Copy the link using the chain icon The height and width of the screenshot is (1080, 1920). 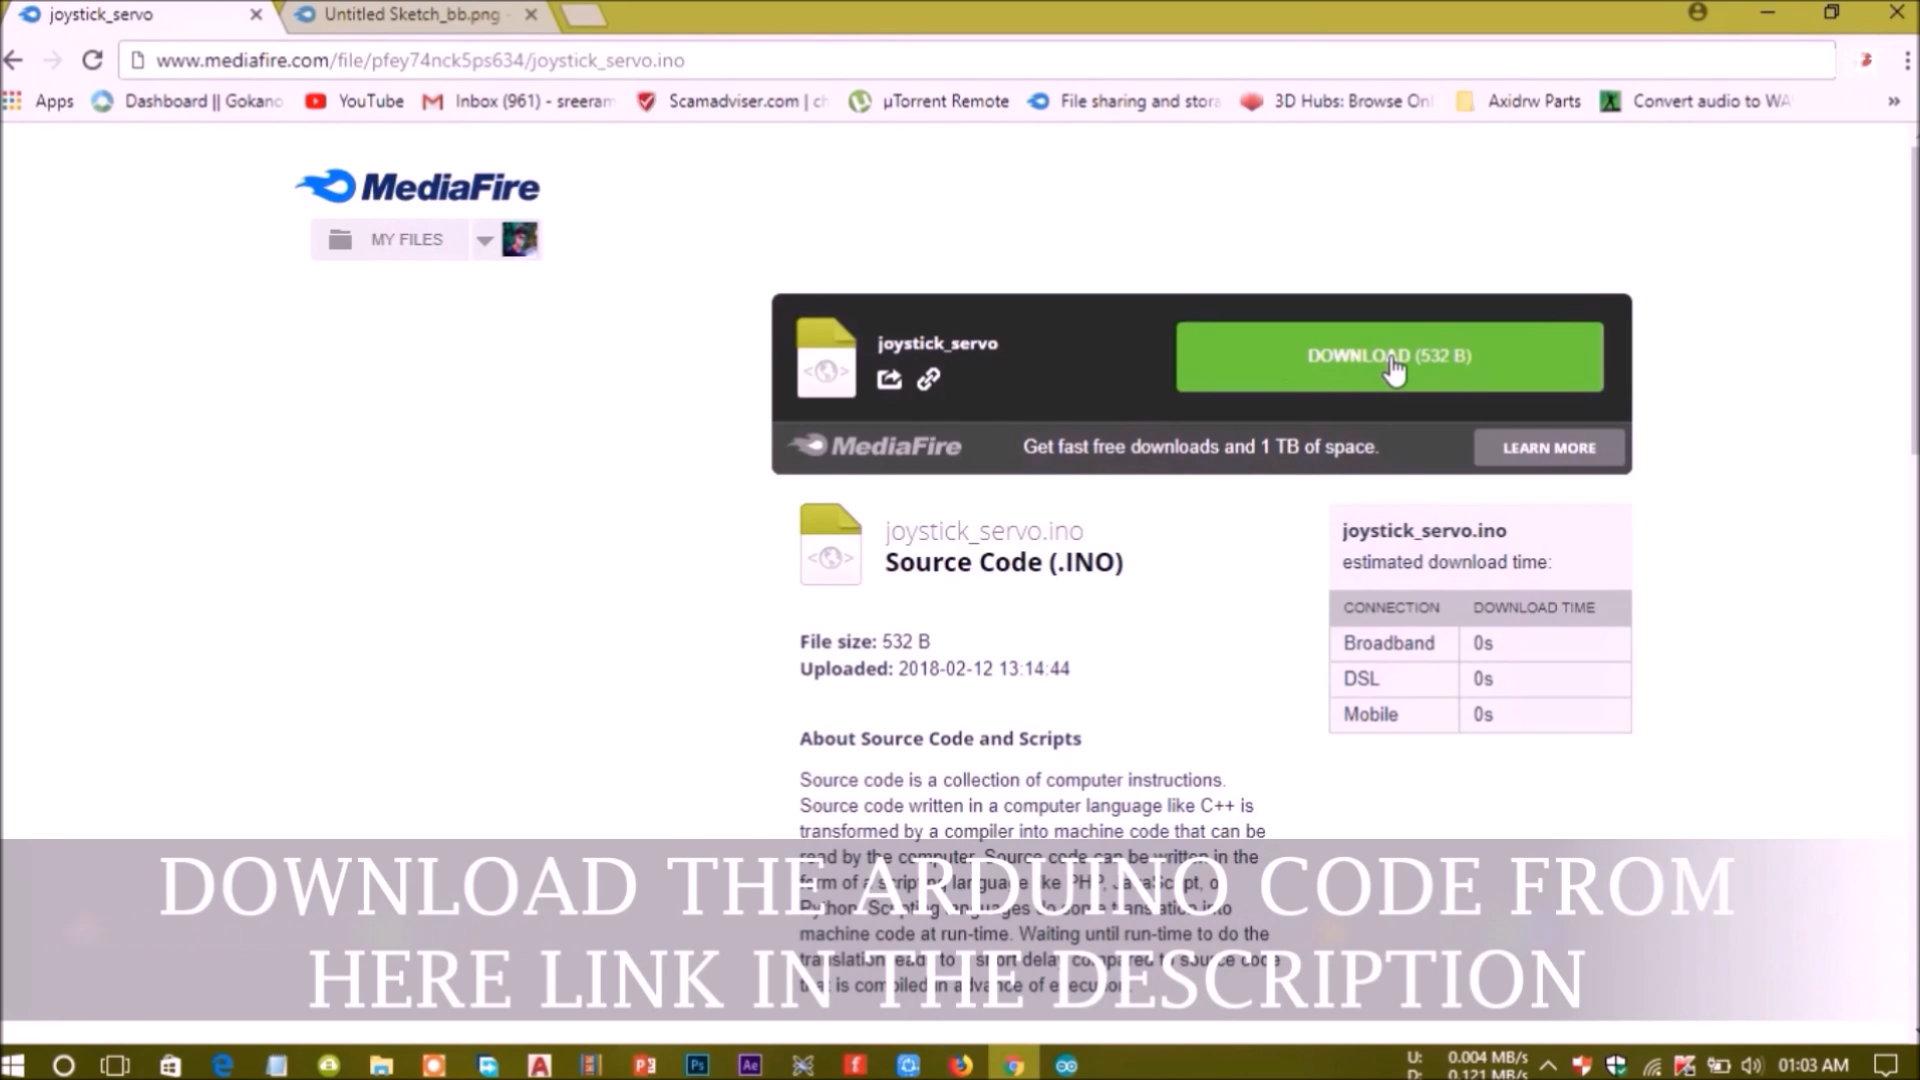pos(929,379)
